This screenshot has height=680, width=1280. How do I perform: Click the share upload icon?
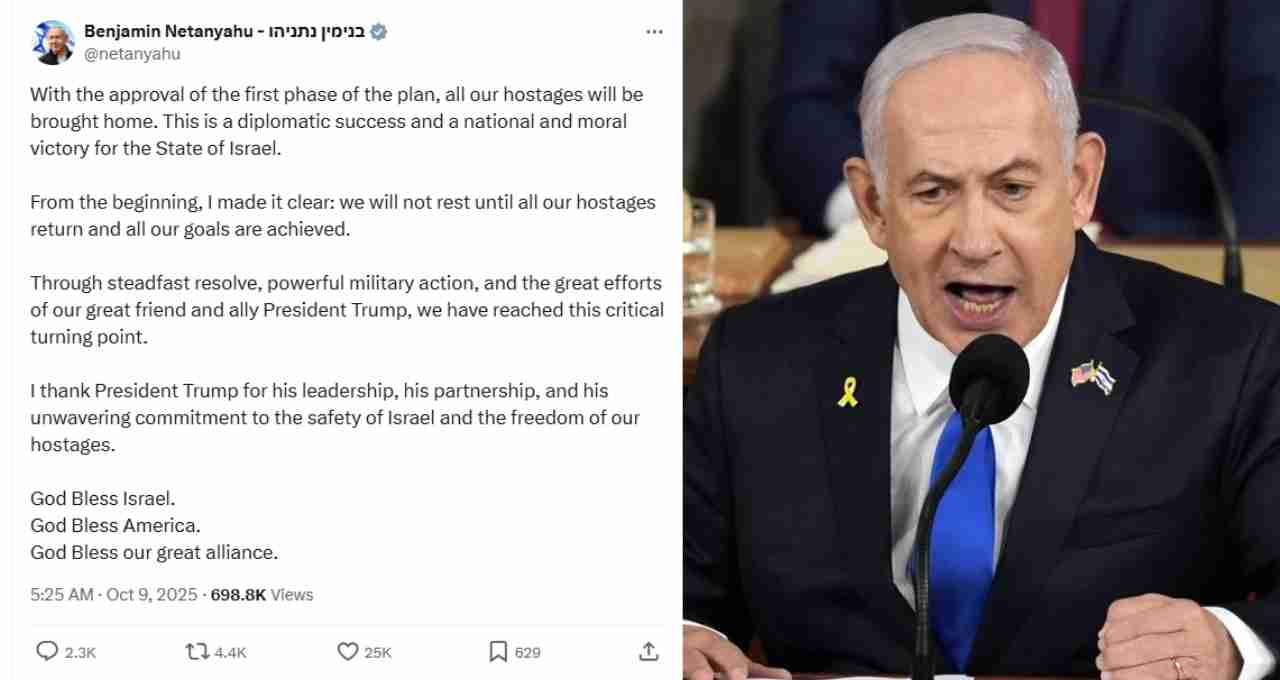point(649,651)
